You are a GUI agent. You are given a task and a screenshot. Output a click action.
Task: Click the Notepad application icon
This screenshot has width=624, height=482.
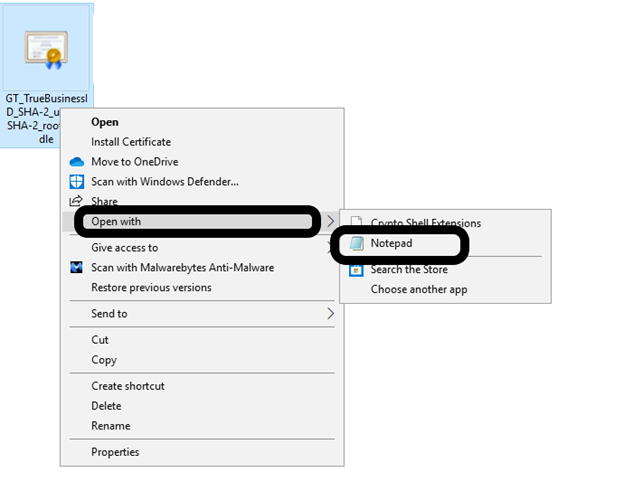pyautogui.click(x=357, y=243)
